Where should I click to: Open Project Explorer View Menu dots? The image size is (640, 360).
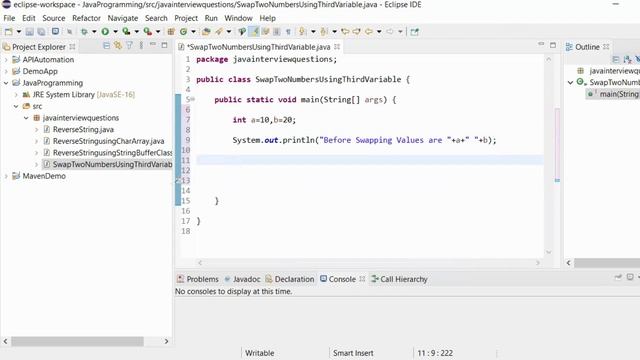(141, 46)
